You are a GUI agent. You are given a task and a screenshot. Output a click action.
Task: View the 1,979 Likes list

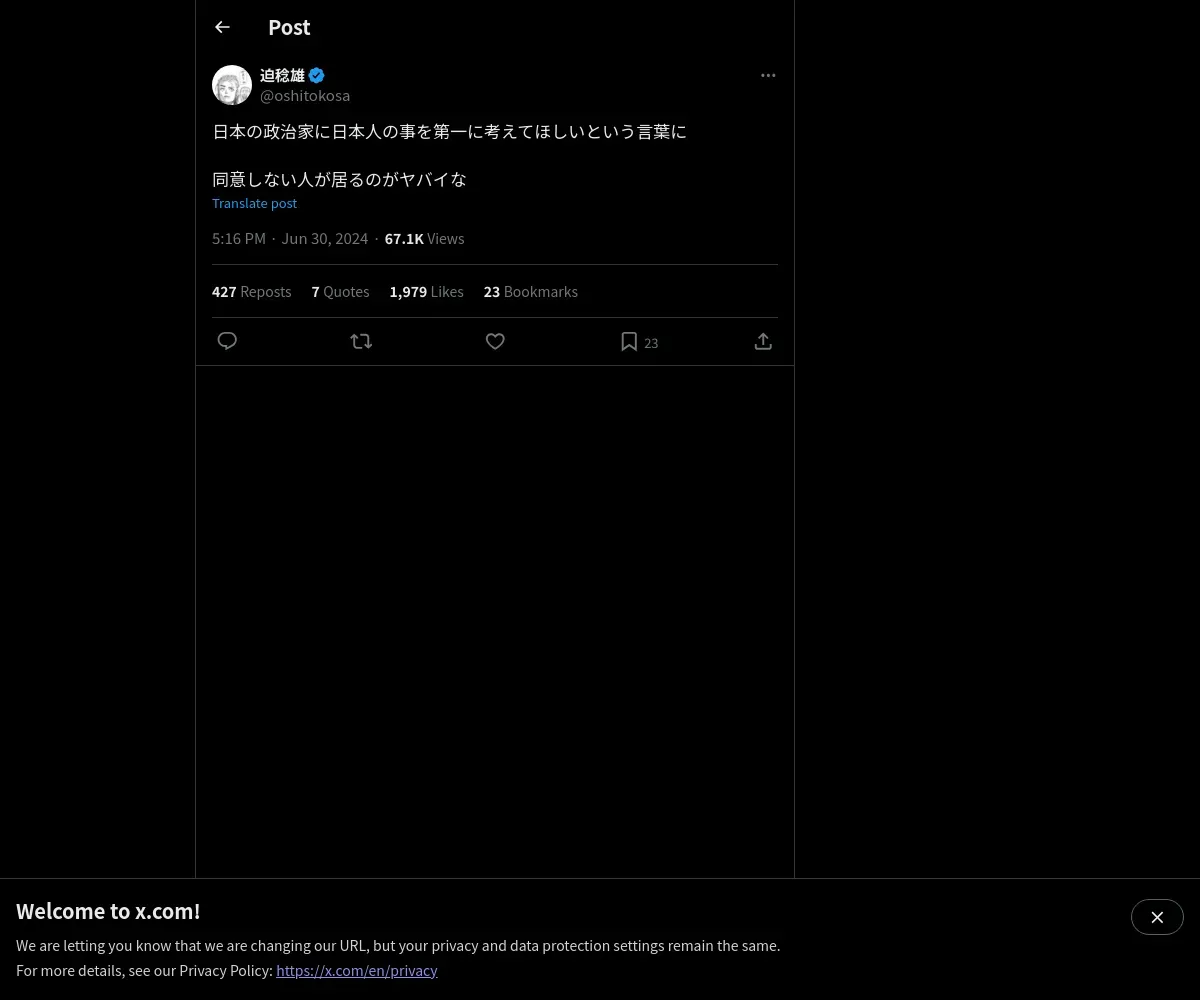426,291
